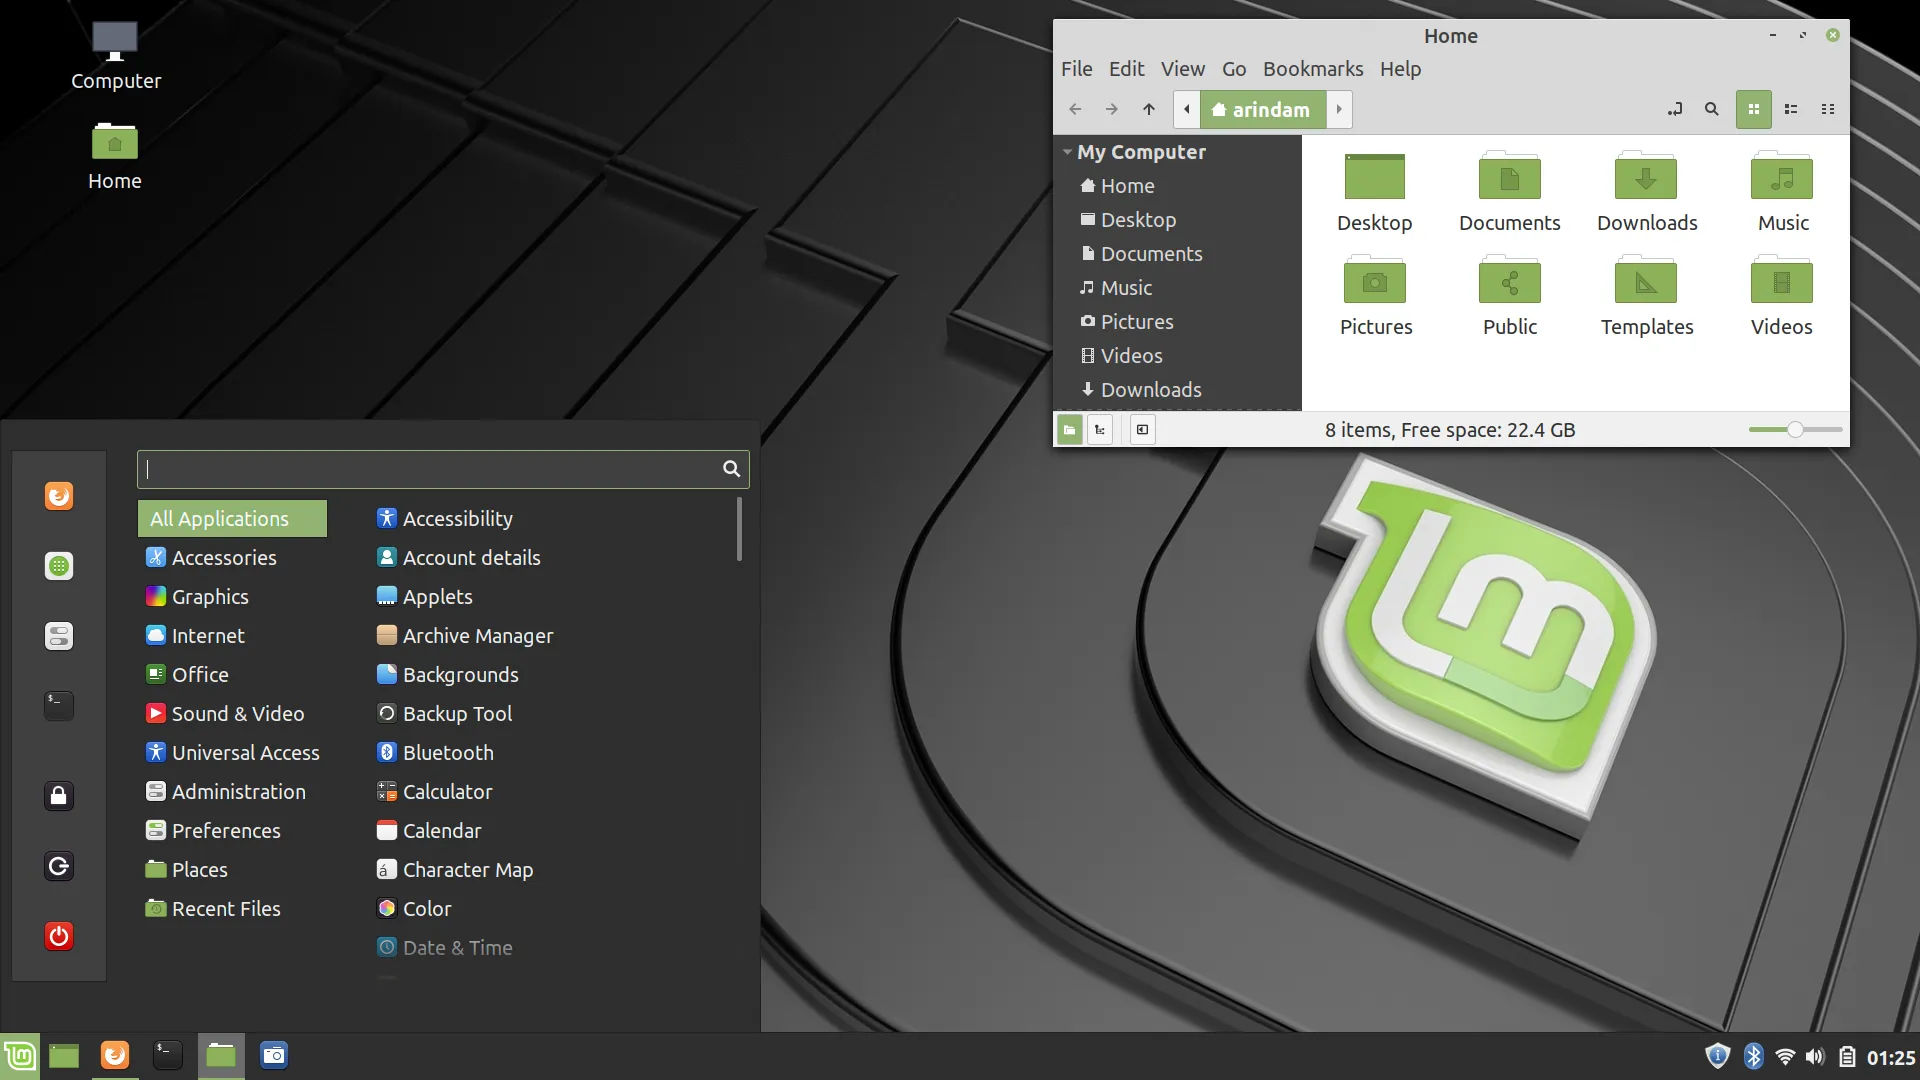Toggle compact view in file manager toolbar

point(1826,109)
